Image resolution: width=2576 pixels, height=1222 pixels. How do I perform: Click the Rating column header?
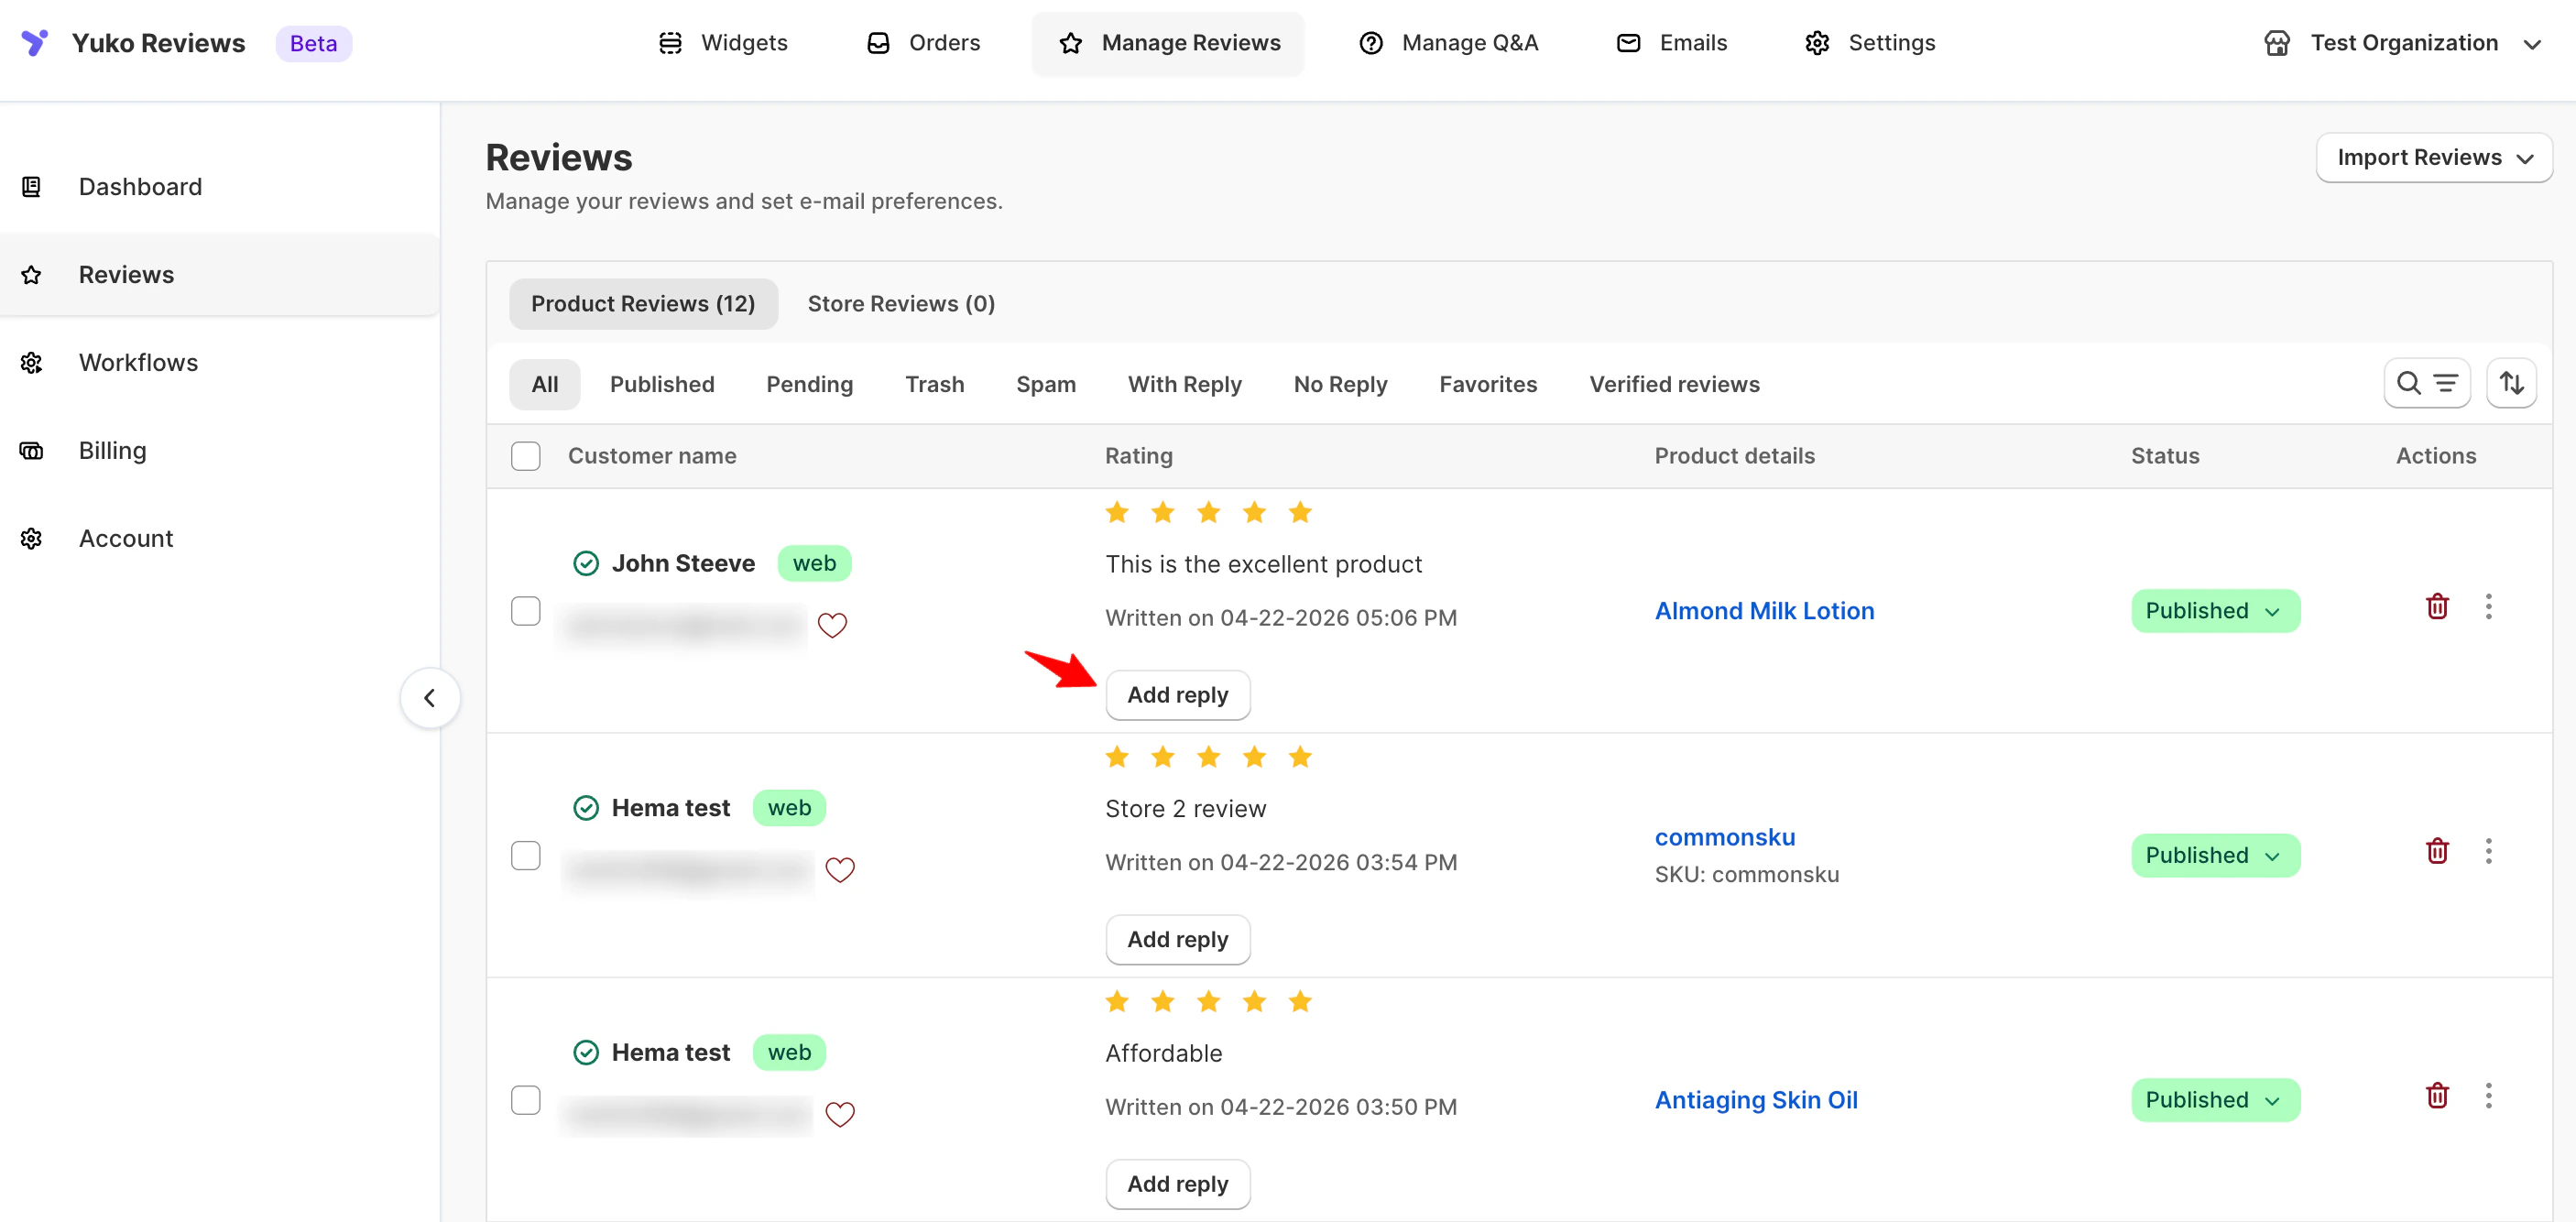click(1138, 456)
